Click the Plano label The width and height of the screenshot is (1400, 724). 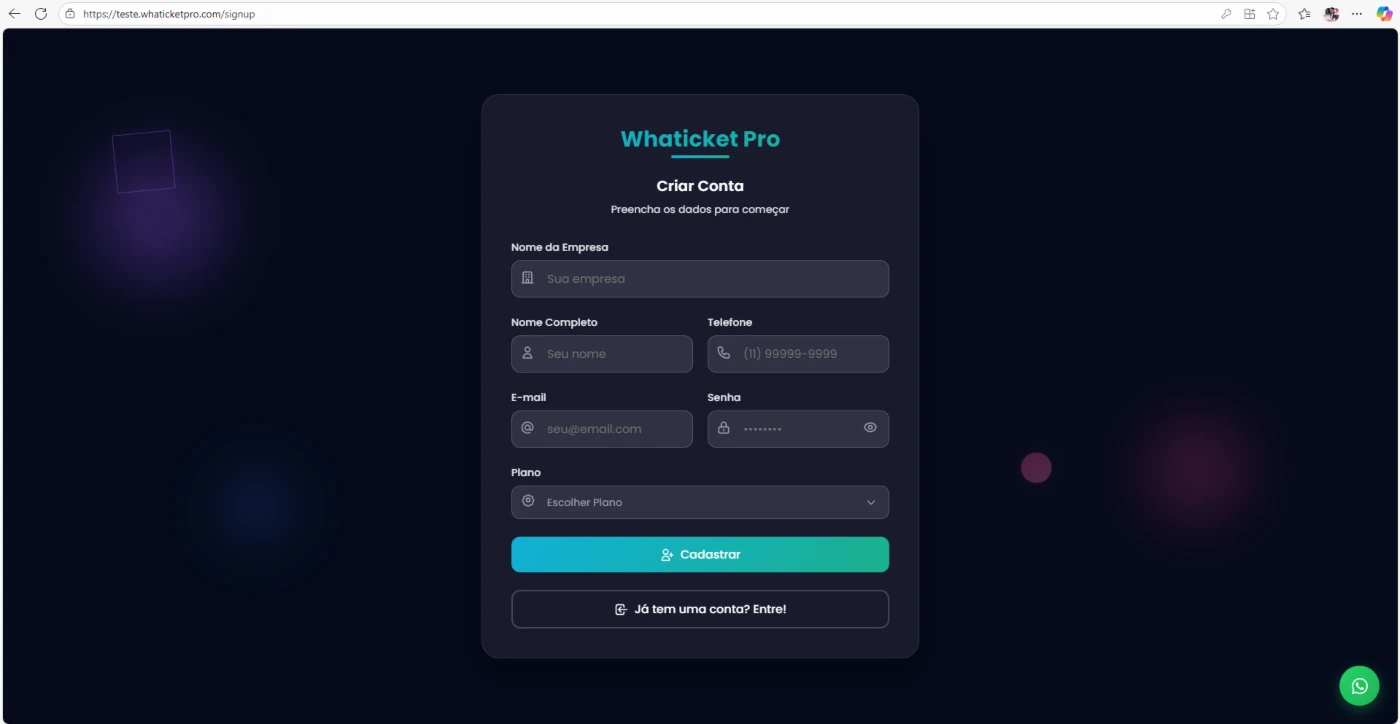(526, 472)
